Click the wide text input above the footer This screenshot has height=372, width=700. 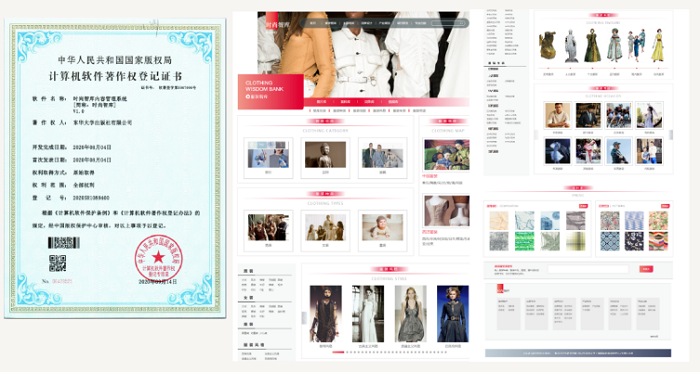[588, 269]
